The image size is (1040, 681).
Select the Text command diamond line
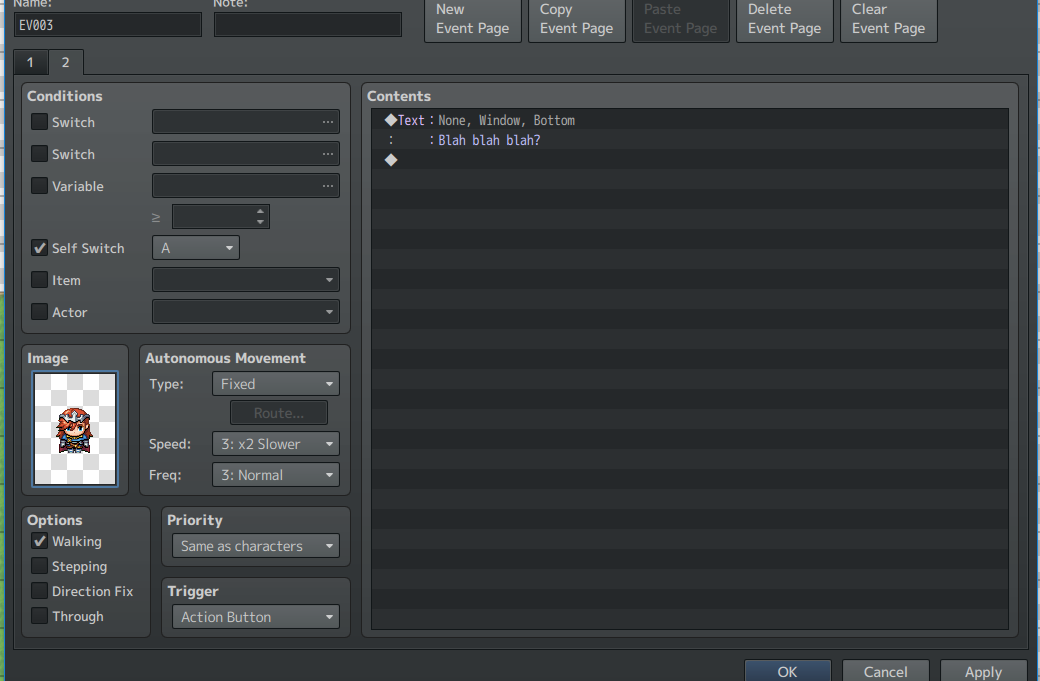tap(690, 120)
